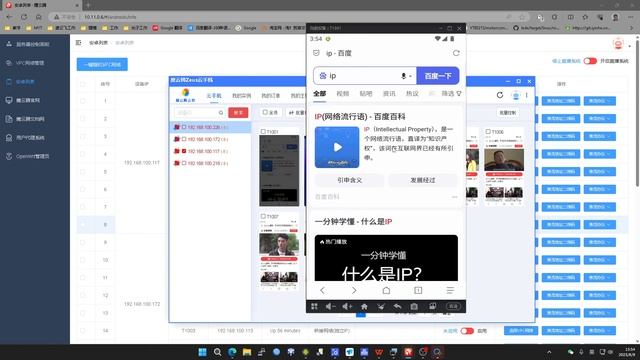Open the three-dot menu in cloud phone window
640x360 pixels.
point(527,95)
